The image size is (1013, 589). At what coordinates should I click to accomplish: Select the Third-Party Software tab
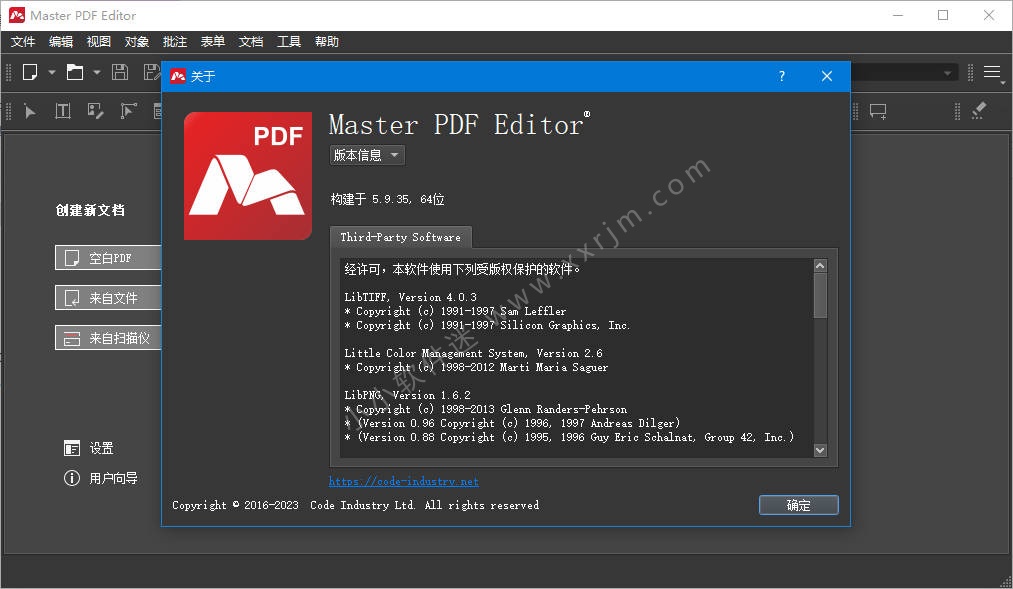point(401,237)
